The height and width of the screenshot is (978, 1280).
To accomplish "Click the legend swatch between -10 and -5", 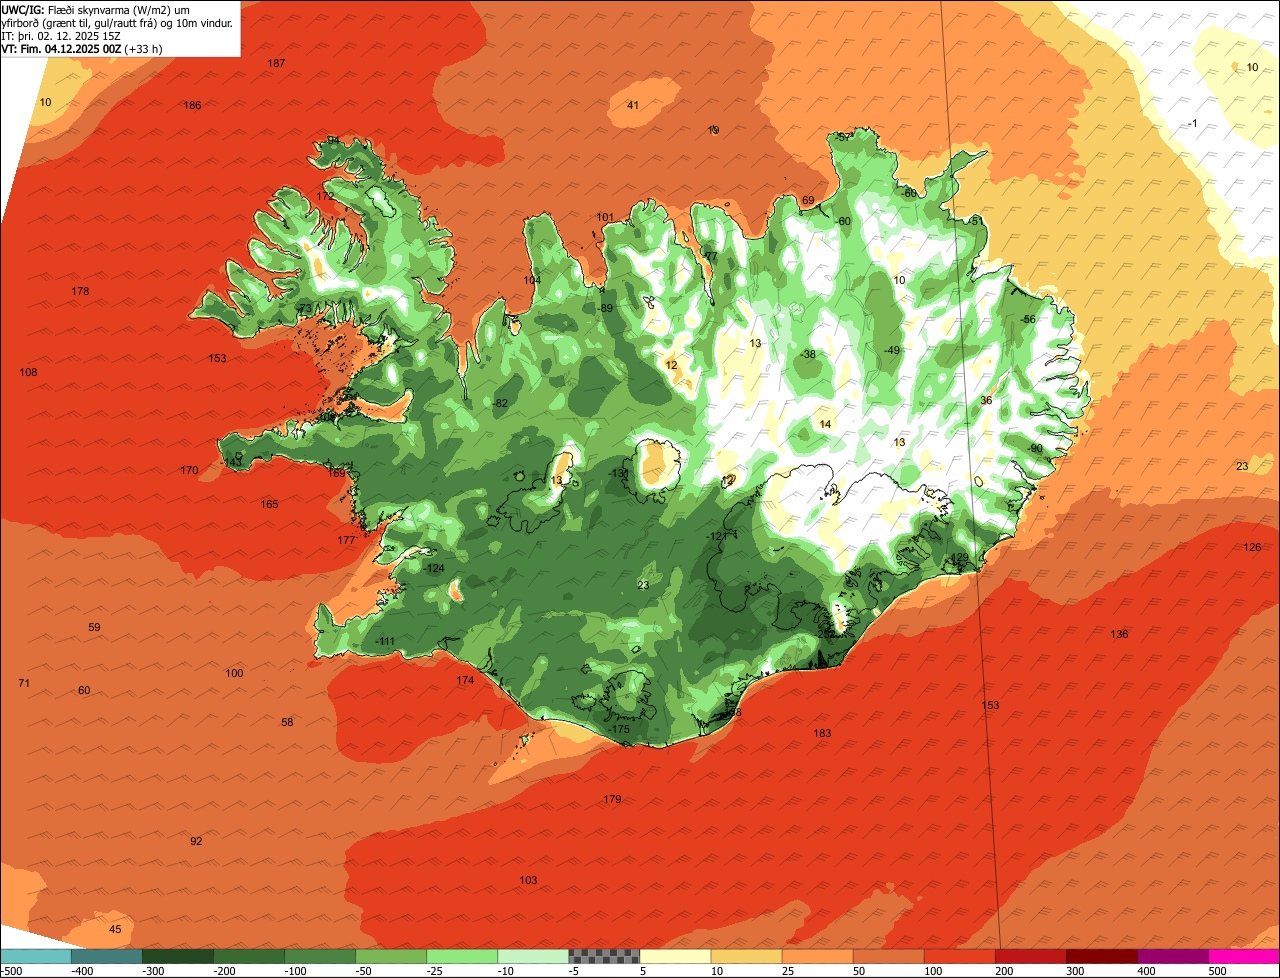I will [x=533, y=956].
